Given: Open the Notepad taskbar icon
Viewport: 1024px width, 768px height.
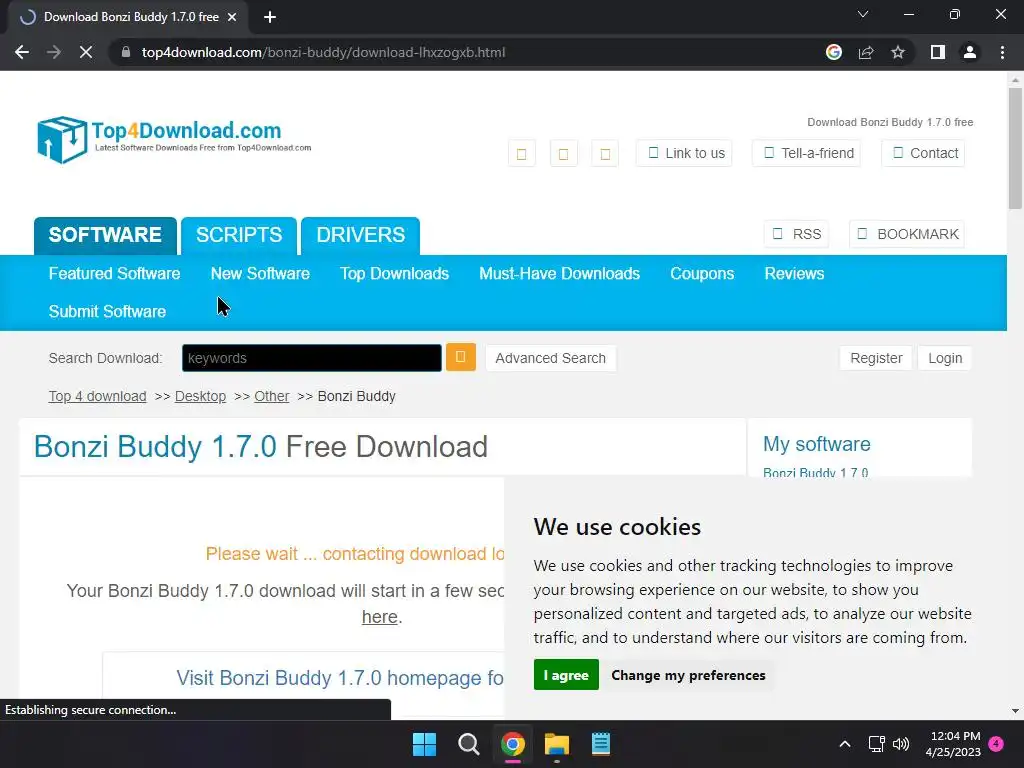Looking at the screenshot, I should coord(601,744).
